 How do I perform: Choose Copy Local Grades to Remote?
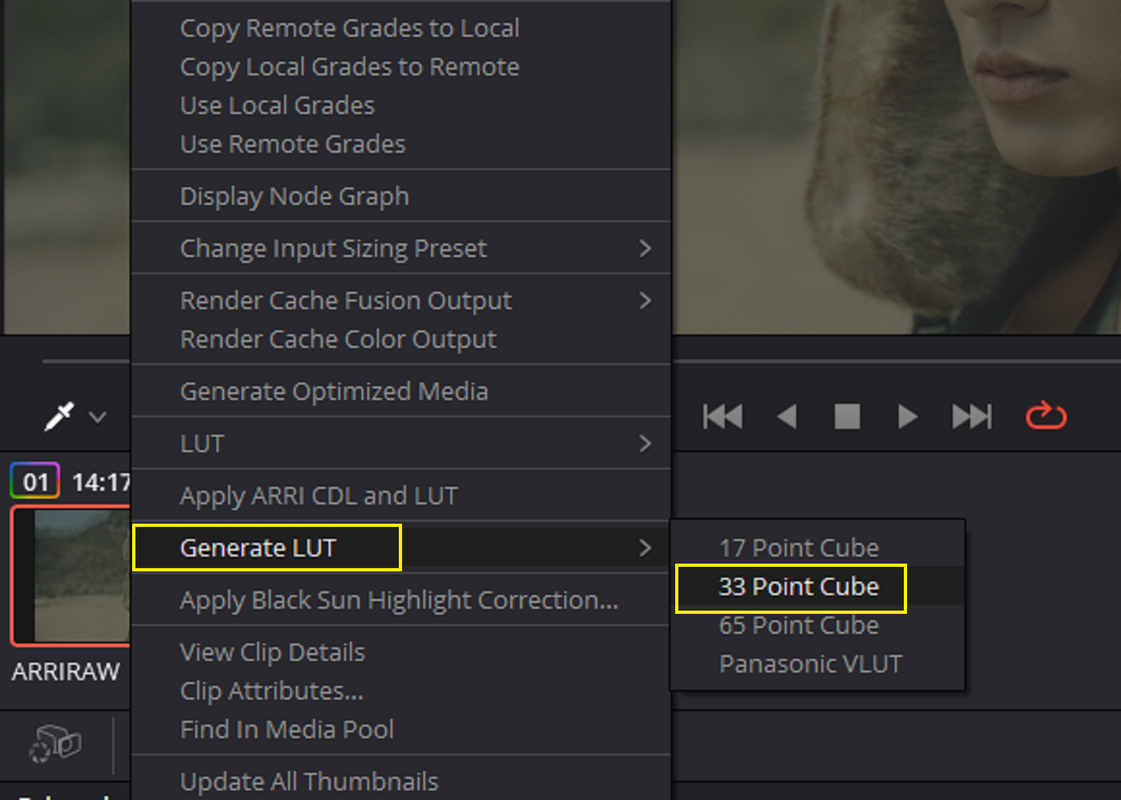pyautogui.click(x=401, y=66)
